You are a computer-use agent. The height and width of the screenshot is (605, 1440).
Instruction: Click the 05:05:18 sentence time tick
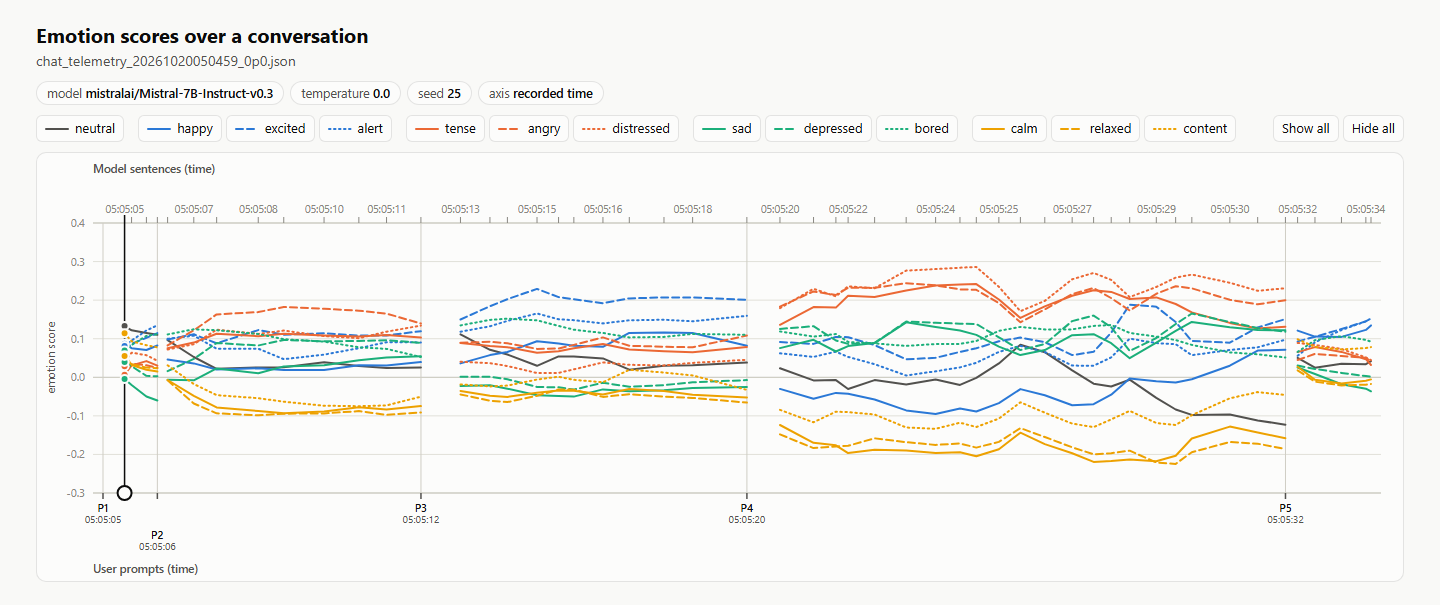693,209
